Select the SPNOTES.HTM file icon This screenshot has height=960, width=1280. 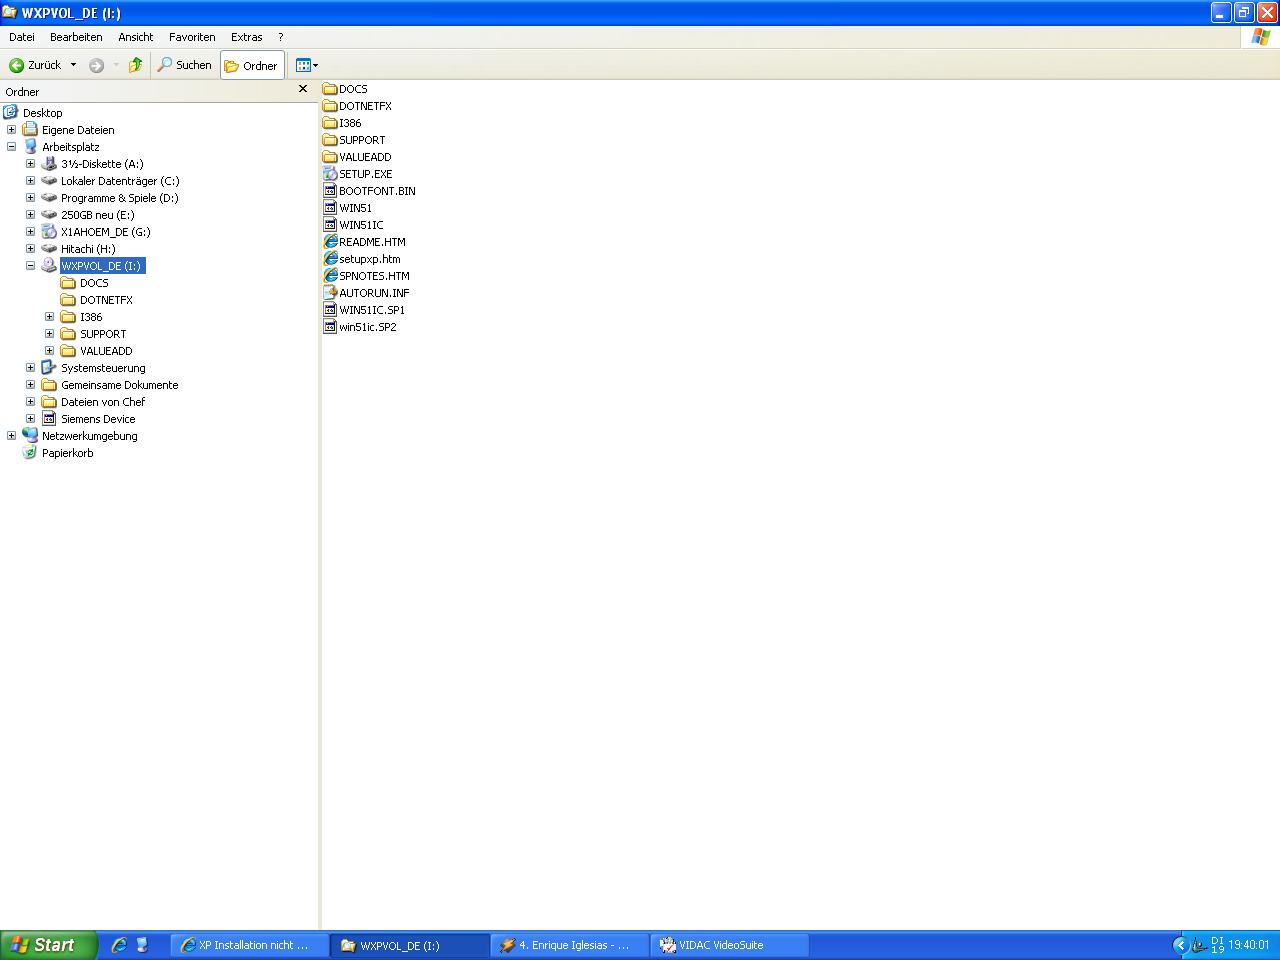click(x=330, y=276)
